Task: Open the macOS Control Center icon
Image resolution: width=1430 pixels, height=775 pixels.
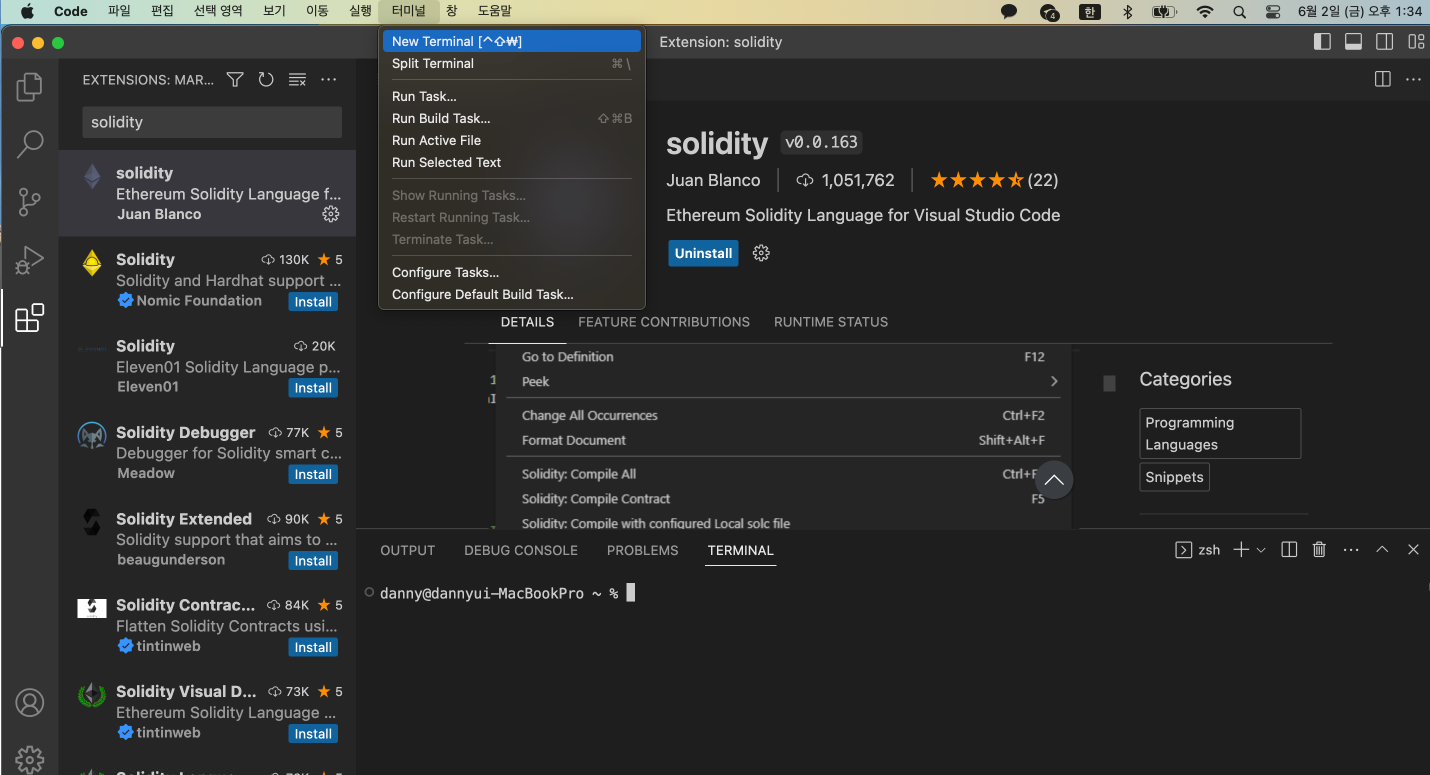Action: [x=1272, y=11]
